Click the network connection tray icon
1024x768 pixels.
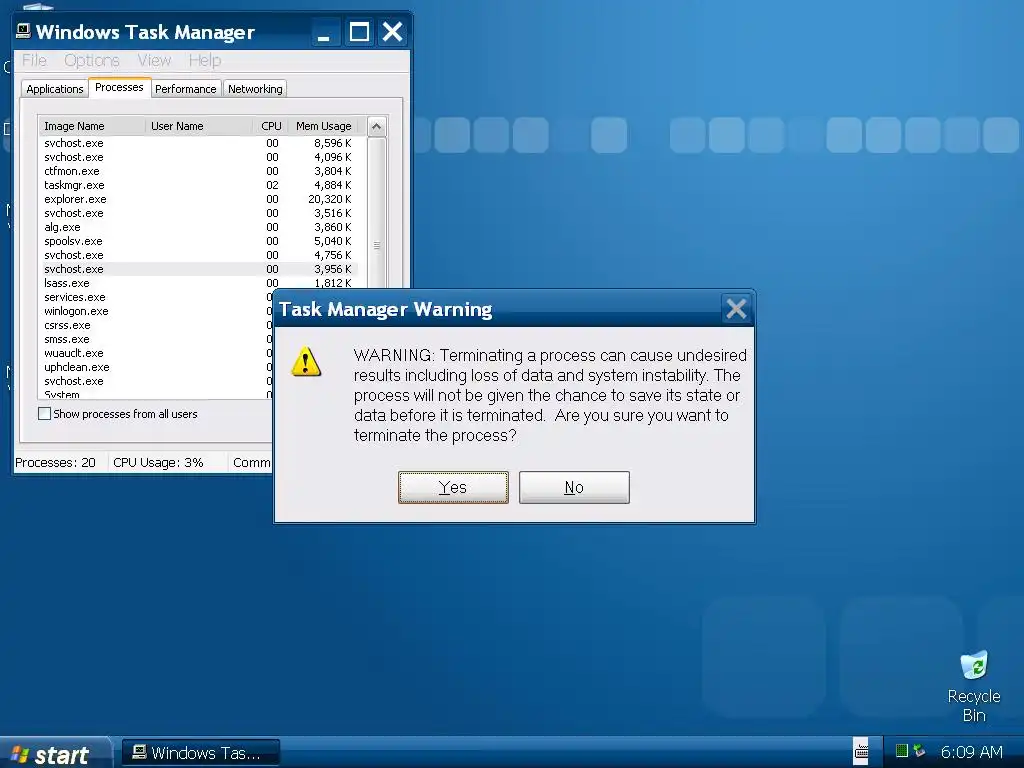[x=920, y=751]
